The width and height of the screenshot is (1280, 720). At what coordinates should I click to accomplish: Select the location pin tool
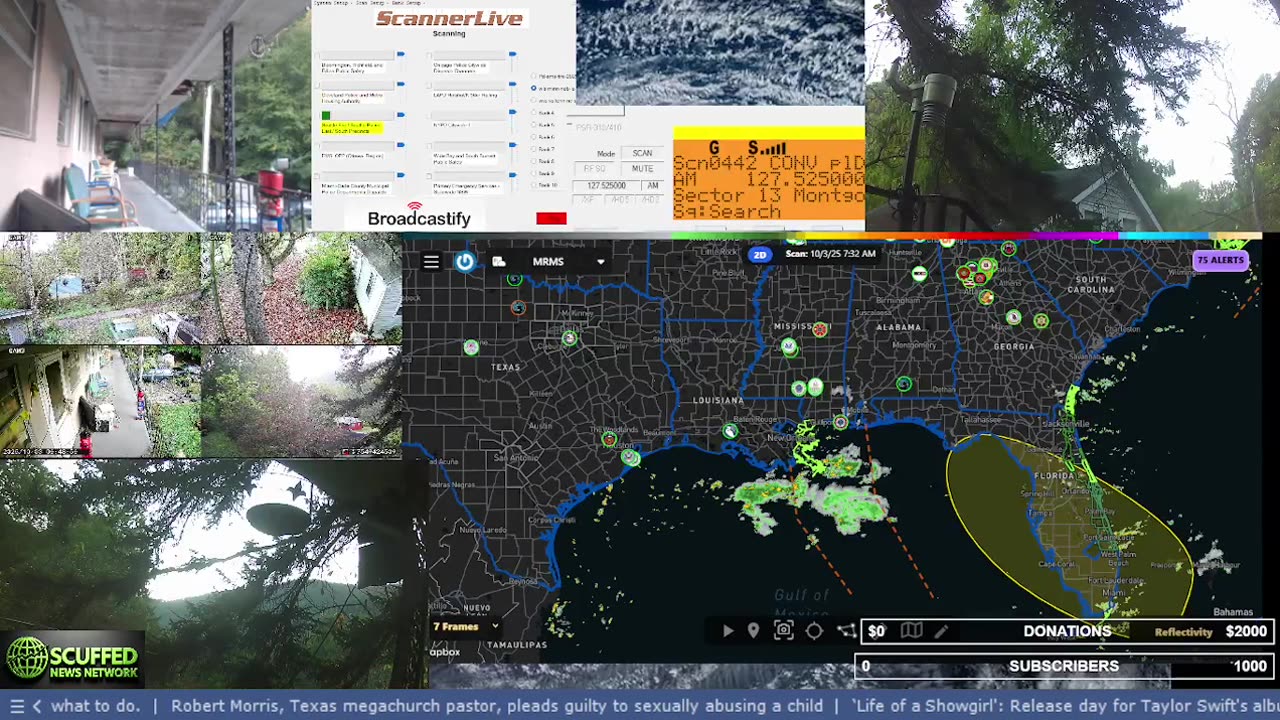(753, 631)
